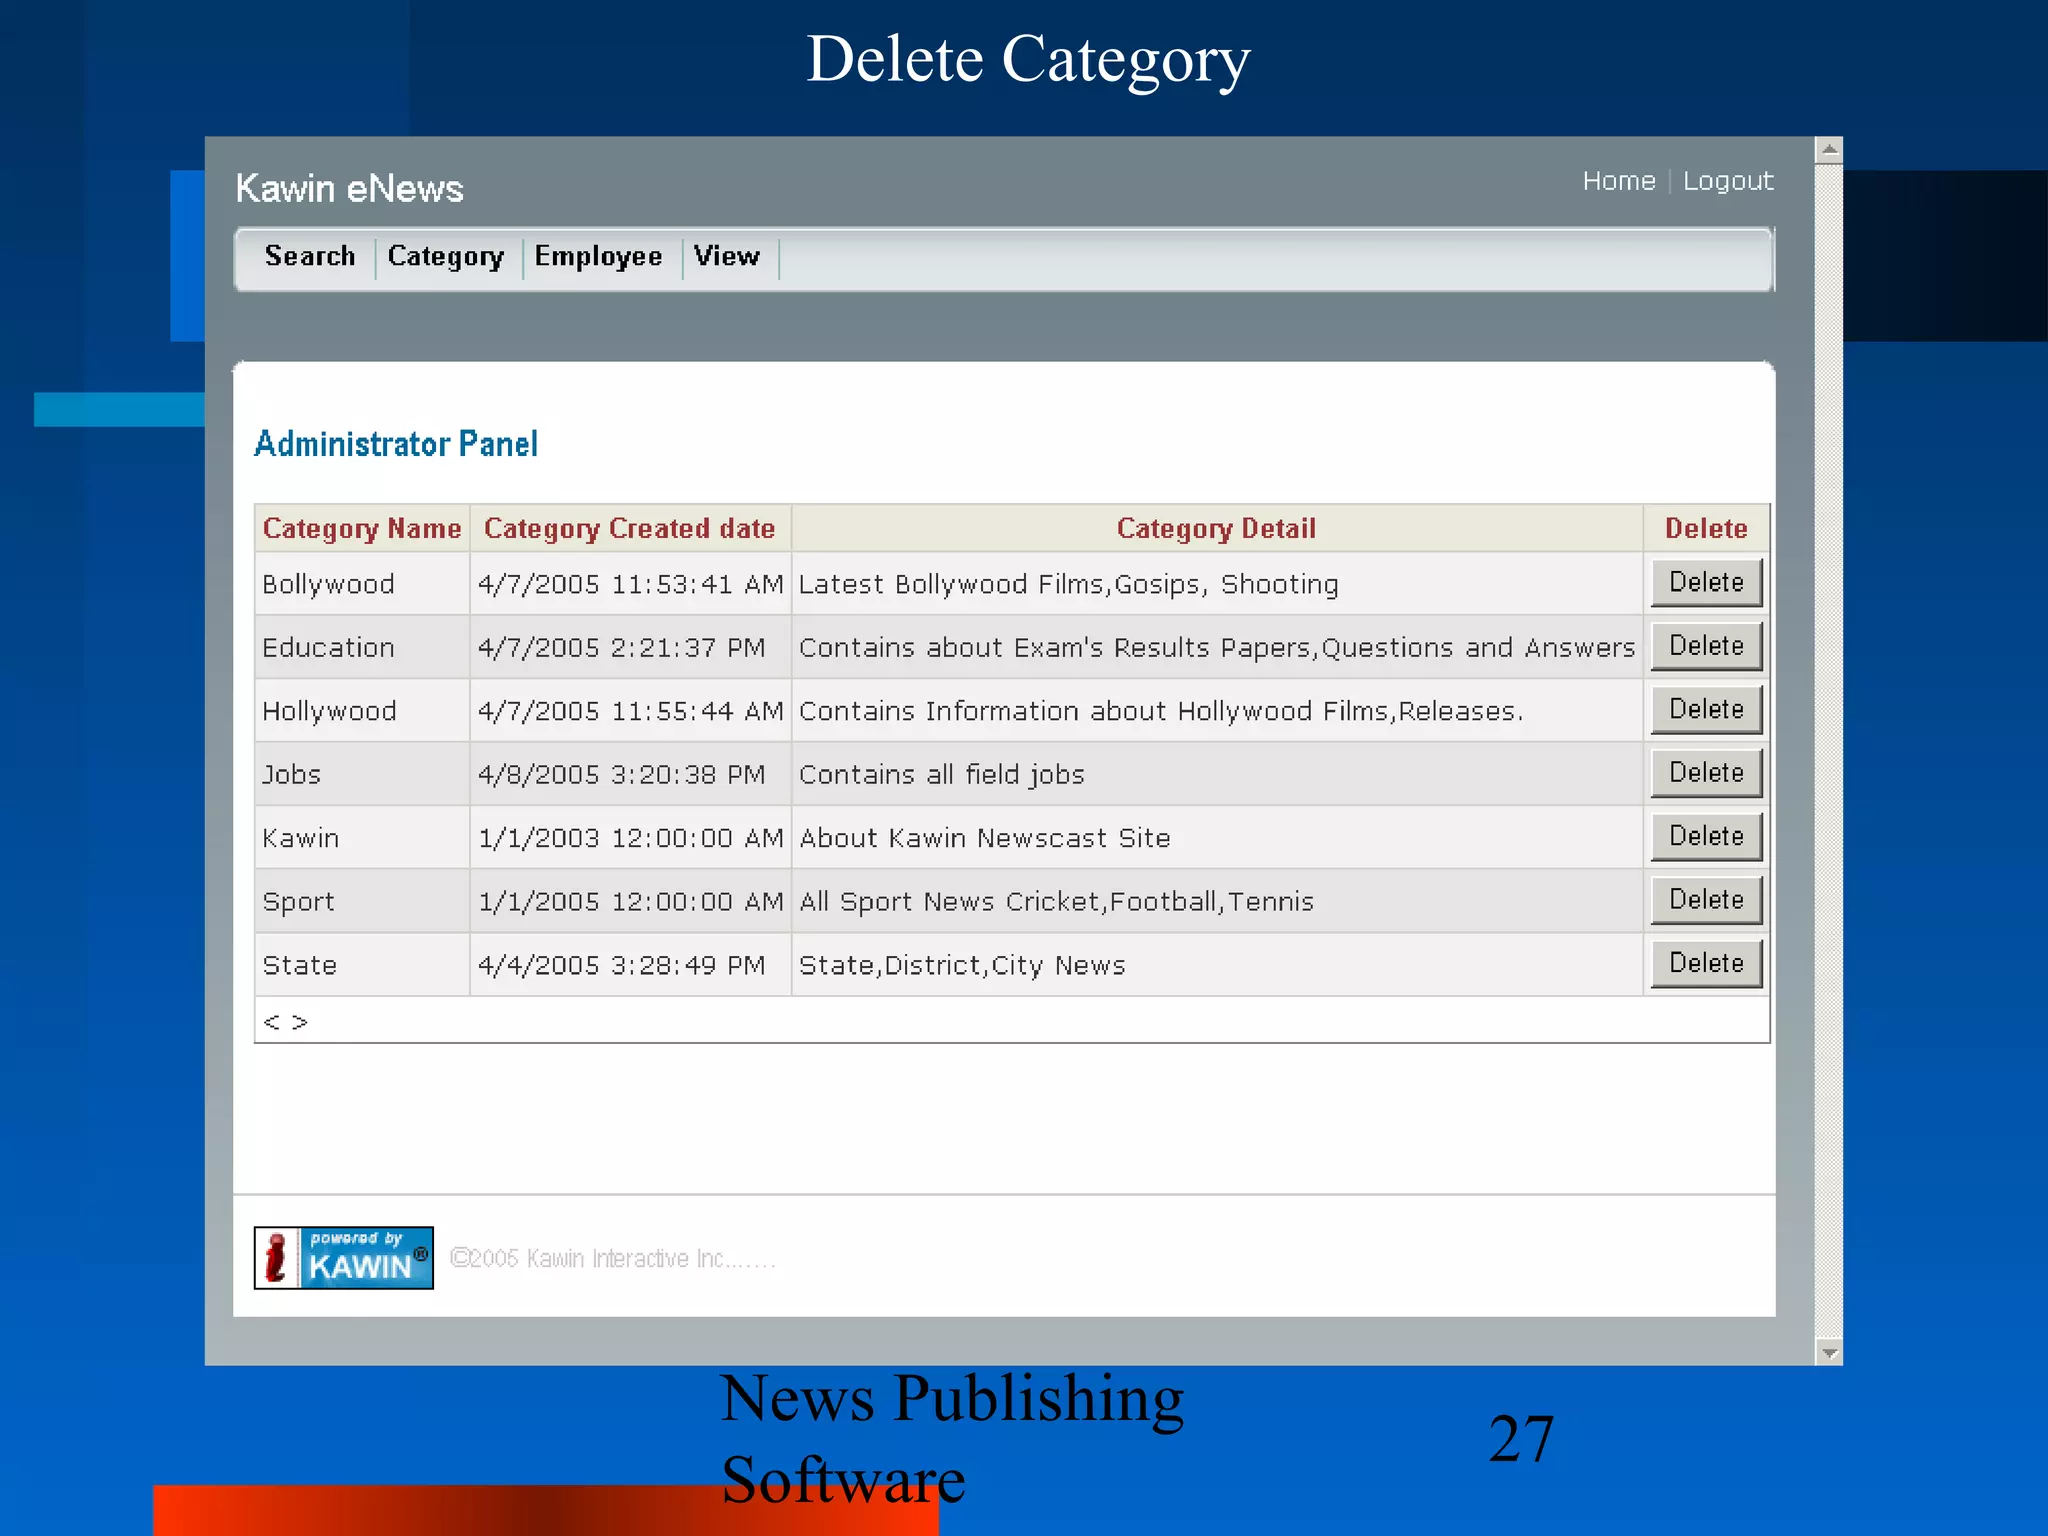Go to the Home link

[1619, 181]
